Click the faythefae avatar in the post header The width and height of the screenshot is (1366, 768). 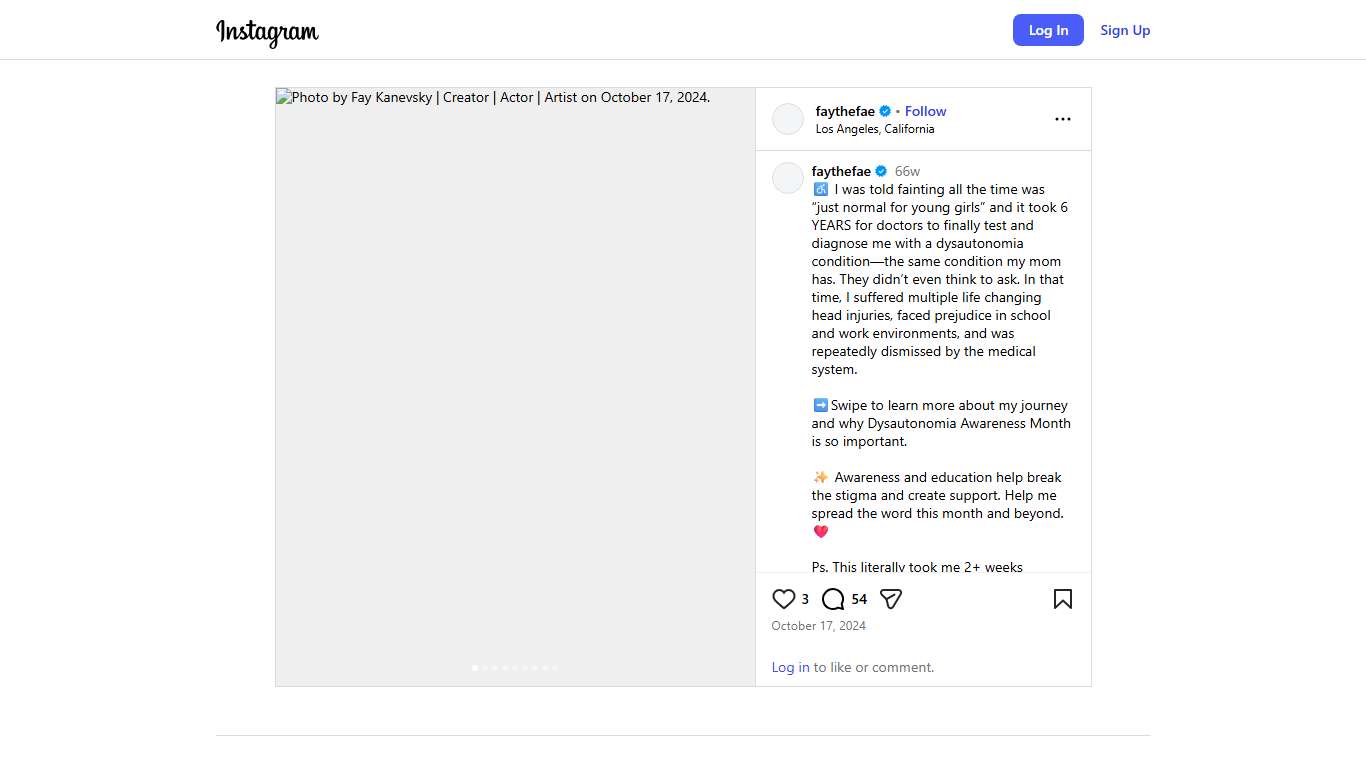(788, 119)
